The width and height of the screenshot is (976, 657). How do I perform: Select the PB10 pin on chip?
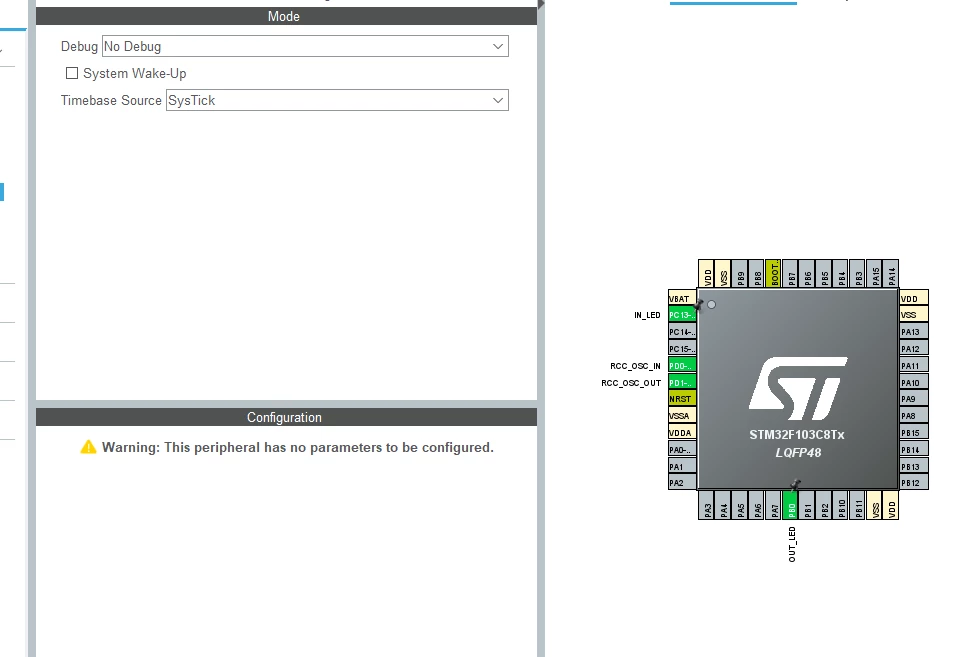pos(841,505)
